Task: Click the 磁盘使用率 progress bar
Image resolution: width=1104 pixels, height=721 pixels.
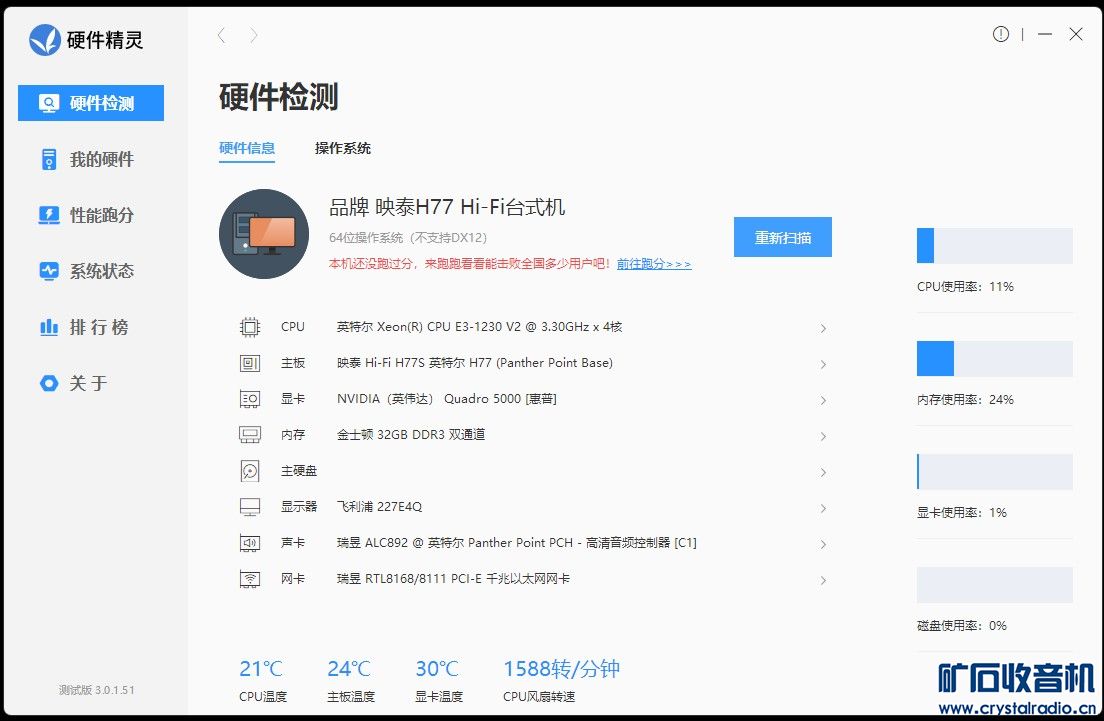Action: (994, 584)
